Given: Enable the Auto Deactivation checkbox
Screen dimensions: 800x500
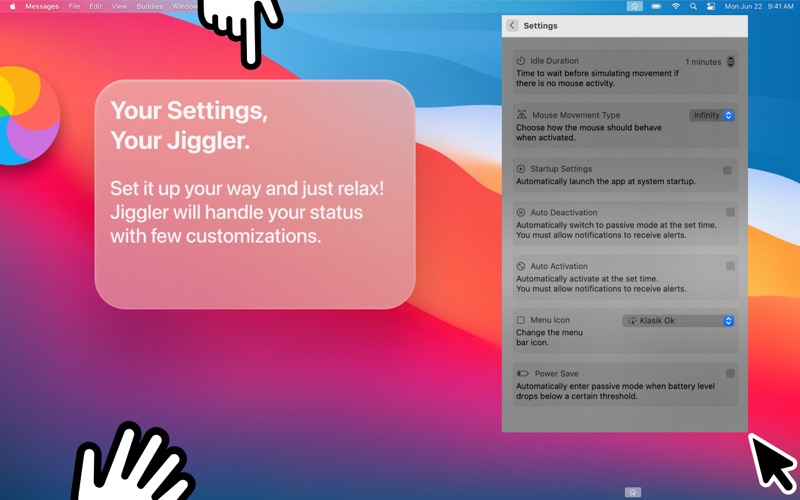Looking at the screenshot, I should 730,212.
